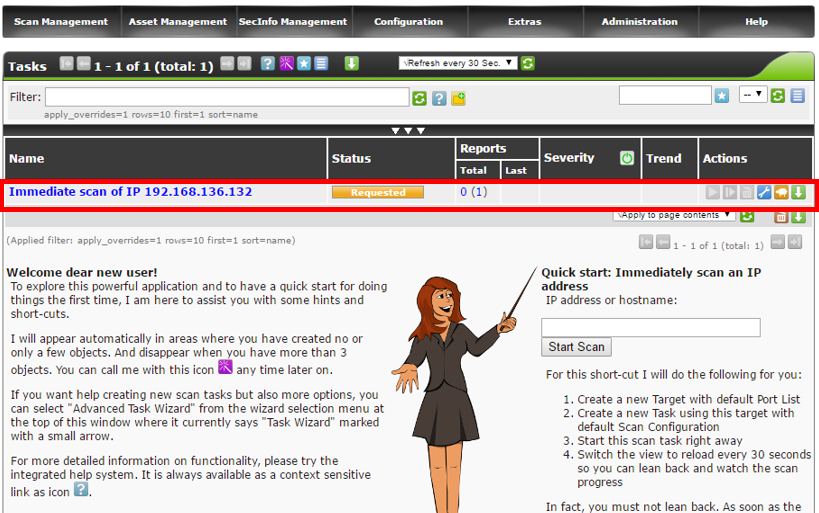
Task: Open the saved filter '--' dropdown
Action: pyautogui.click(x=752, y=95)
